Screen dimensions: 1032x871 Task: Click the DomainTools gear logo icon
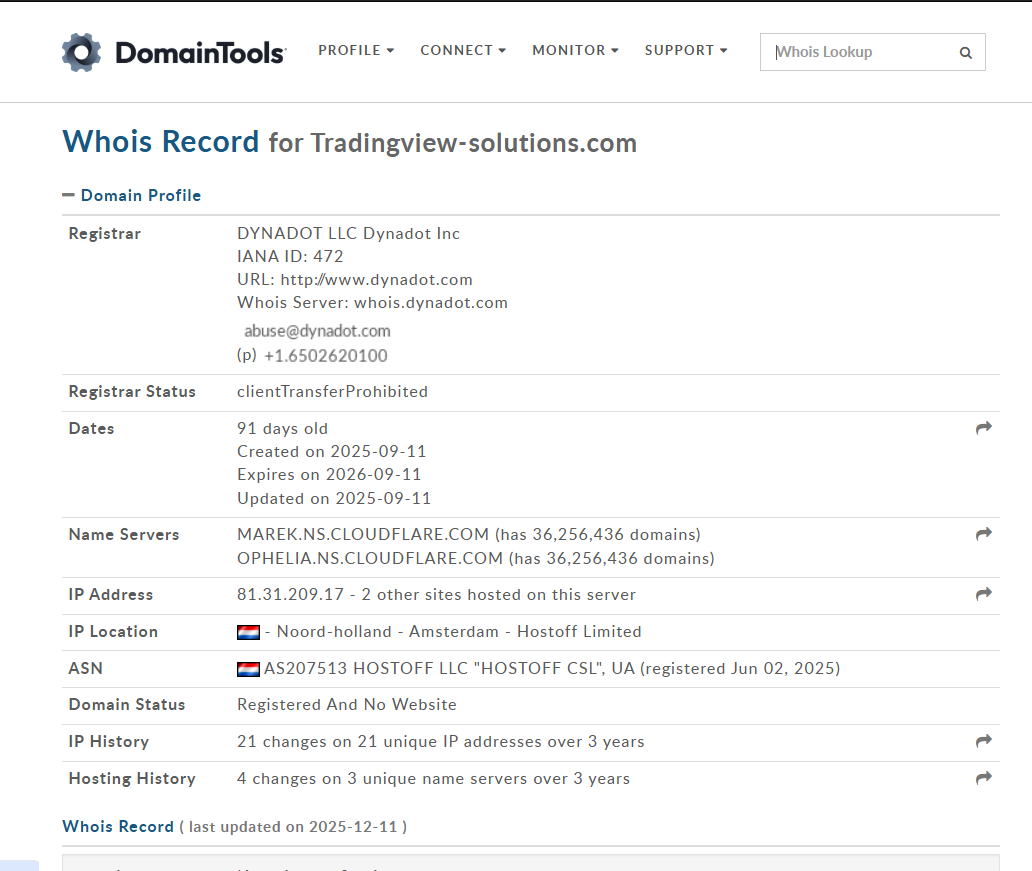click(x=82, y=52)
